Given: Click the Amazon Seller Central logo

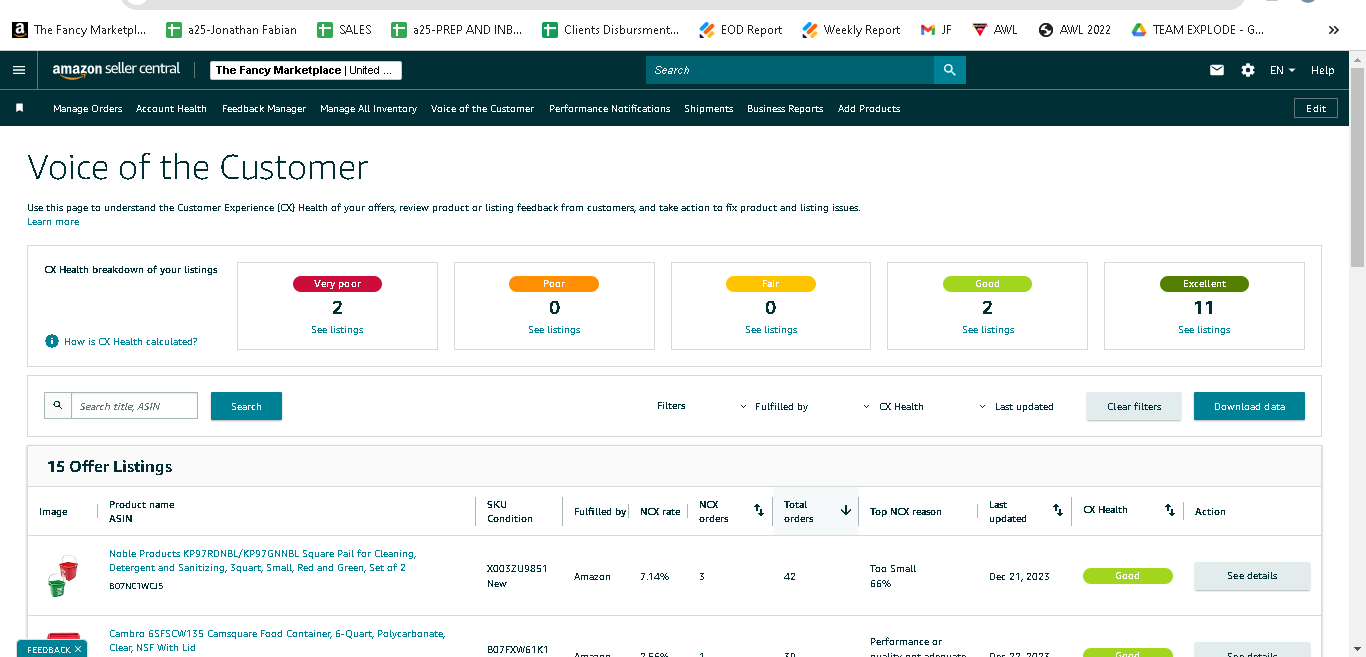Looking at the screenshot, I should click(117, 70).
